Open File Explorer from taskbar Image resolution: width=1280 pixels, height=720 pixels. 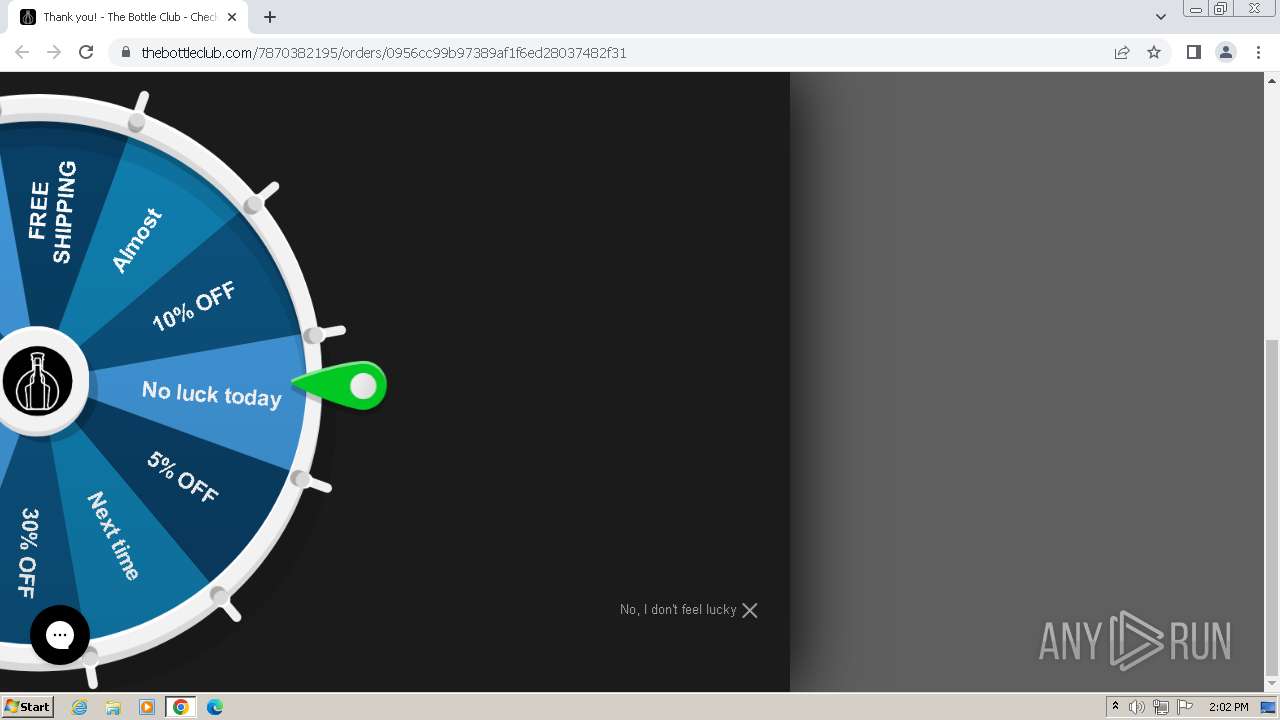(x=113, y=707)
